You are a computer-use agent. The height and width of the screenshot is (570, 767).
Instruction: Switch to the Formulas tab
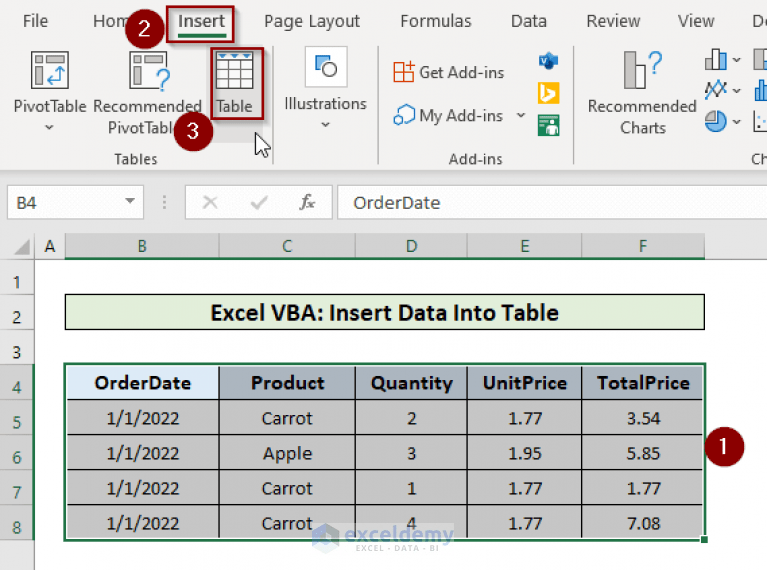pos(436,21)
